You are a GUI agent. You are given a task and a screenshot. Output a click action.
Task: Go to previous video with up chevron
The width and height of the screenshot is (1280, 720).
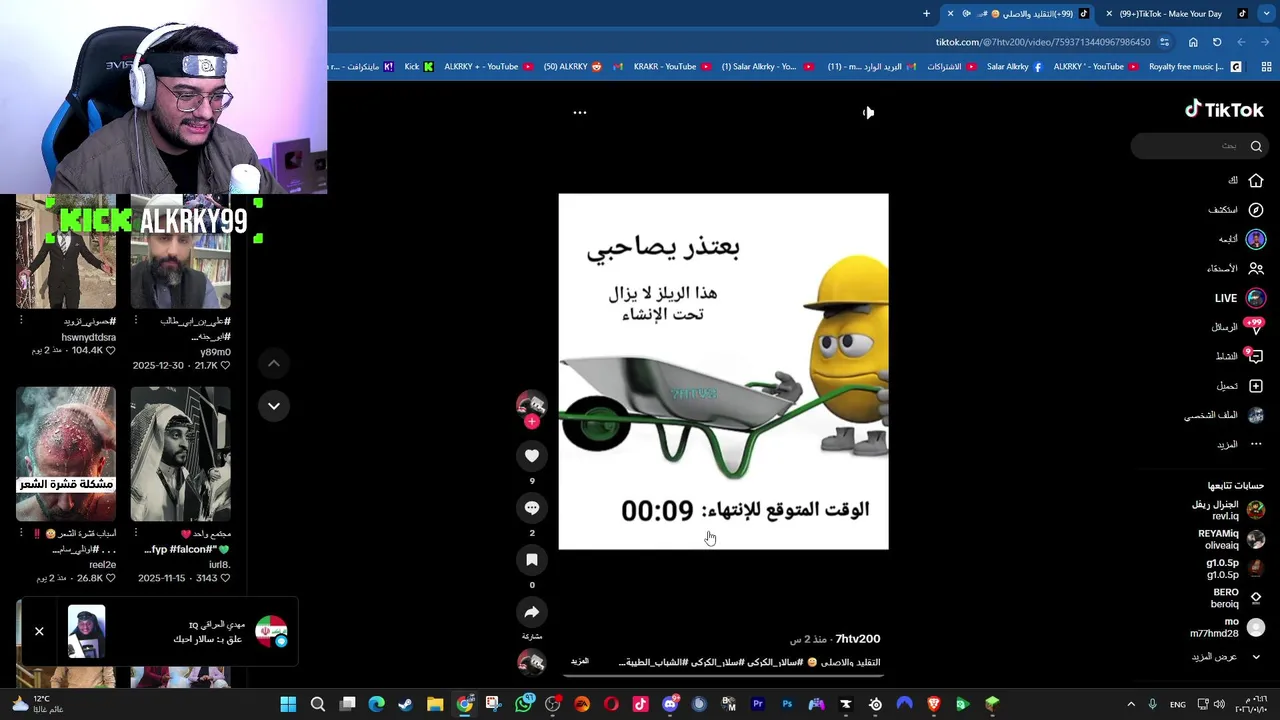(x=273, y=363)
